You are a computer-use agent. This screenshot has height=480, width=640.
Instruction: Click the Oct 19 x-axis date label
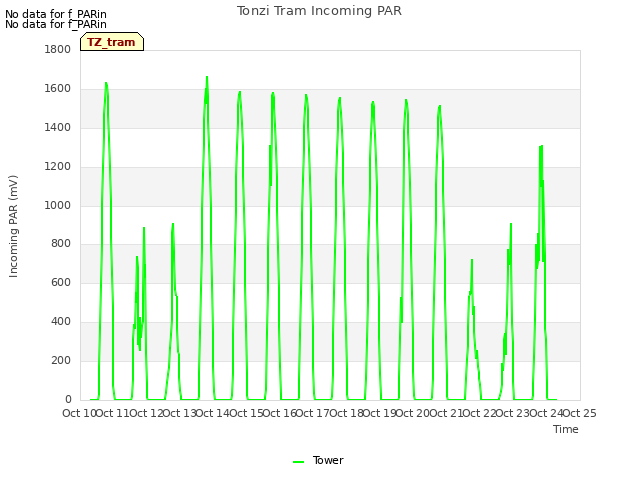(380, 413)
